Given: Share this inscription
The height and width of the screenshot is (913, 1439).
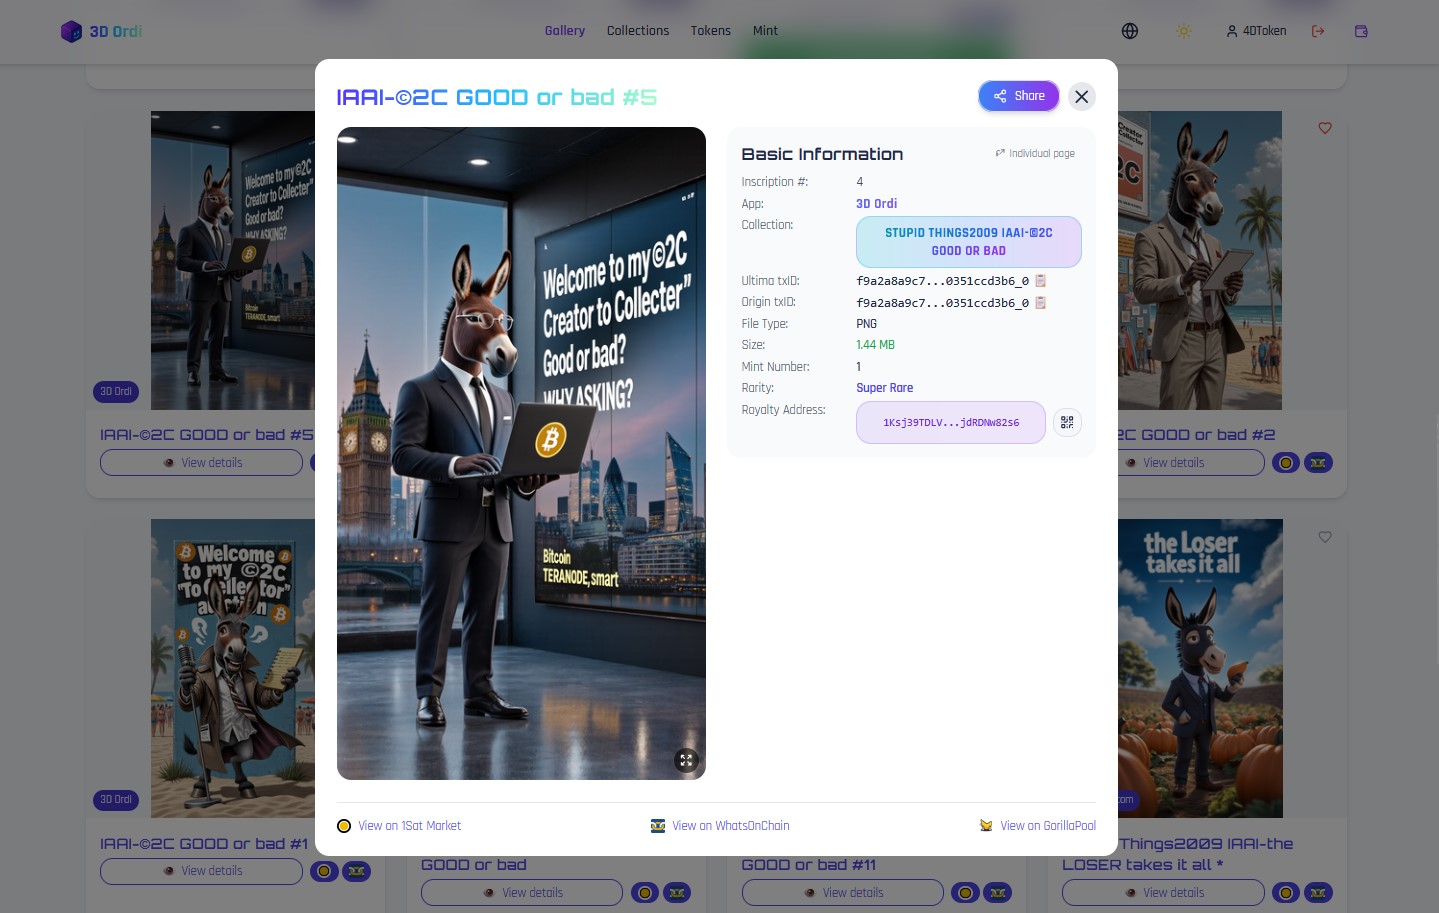Looking at the screenshot, I should pos(1019,96).
